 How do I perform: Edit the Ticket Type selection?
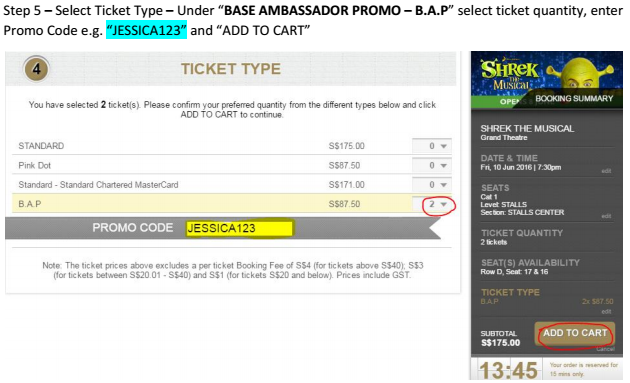pyautogui.click(x=606, y=311)
